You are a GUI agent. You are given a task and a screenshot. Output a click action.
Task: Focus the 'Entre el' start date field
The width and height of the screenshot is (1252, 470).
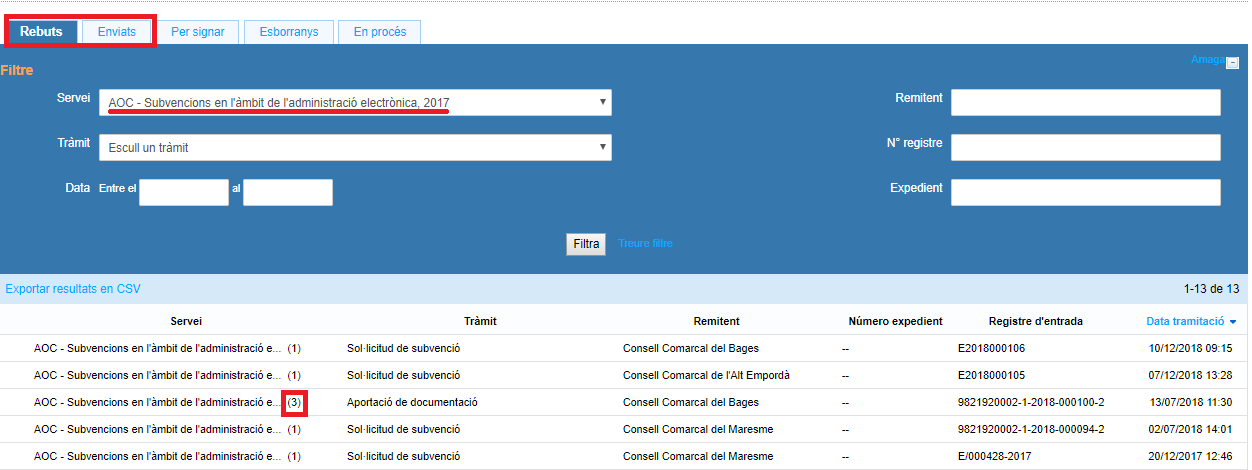pyautogui.click(x=183, y=192)
